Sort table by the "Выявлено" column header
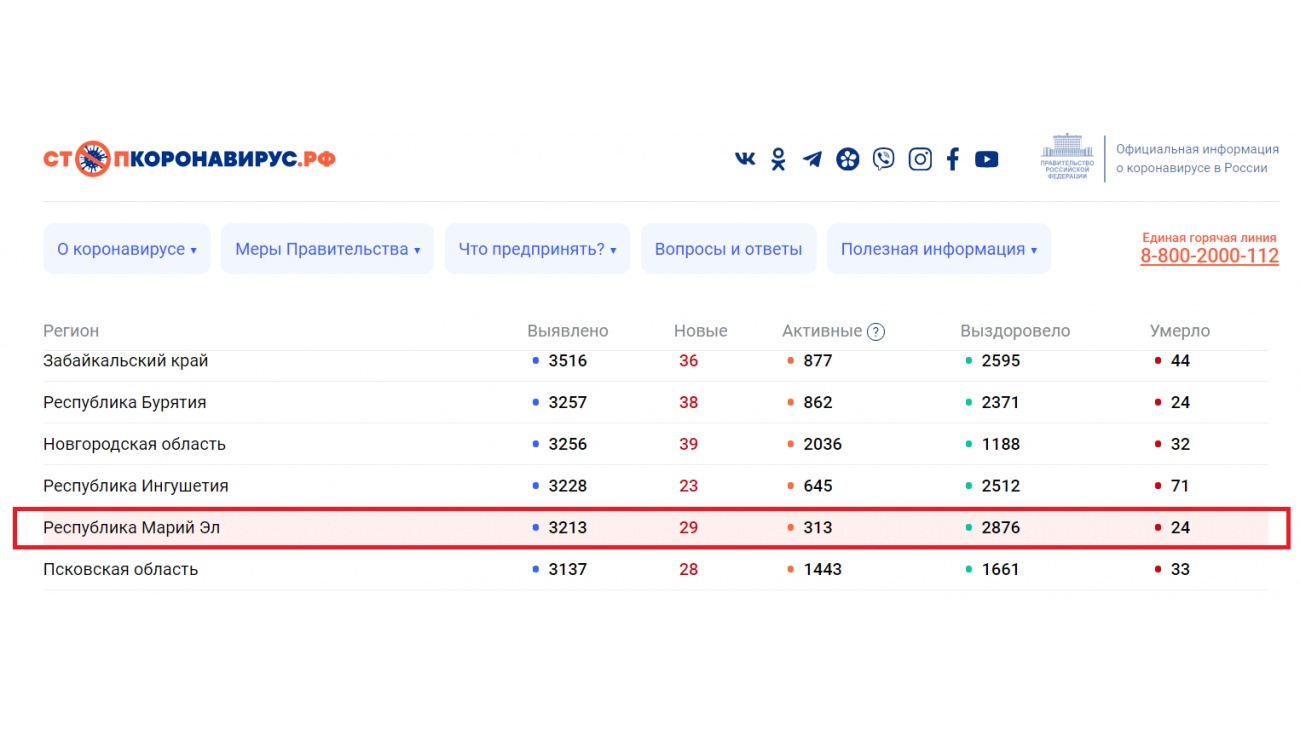The image size is (1300, 733). (x=567, y=331)
